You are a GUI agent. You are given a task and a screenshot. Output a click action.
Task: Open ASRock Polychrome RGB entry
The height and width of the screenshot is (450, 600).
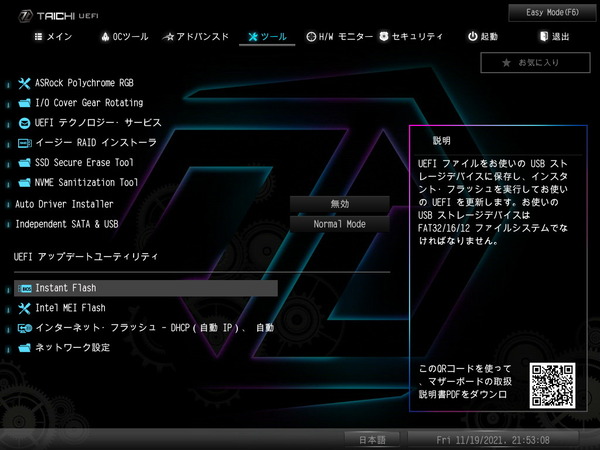click(x=84, y=83)
